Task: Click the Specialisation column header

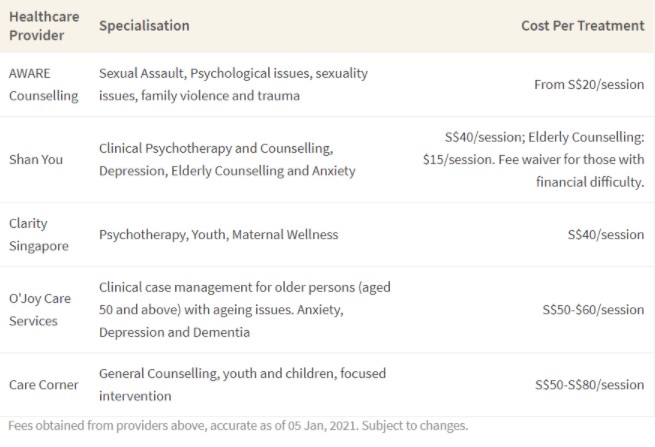Action: (x=144, y=27)
